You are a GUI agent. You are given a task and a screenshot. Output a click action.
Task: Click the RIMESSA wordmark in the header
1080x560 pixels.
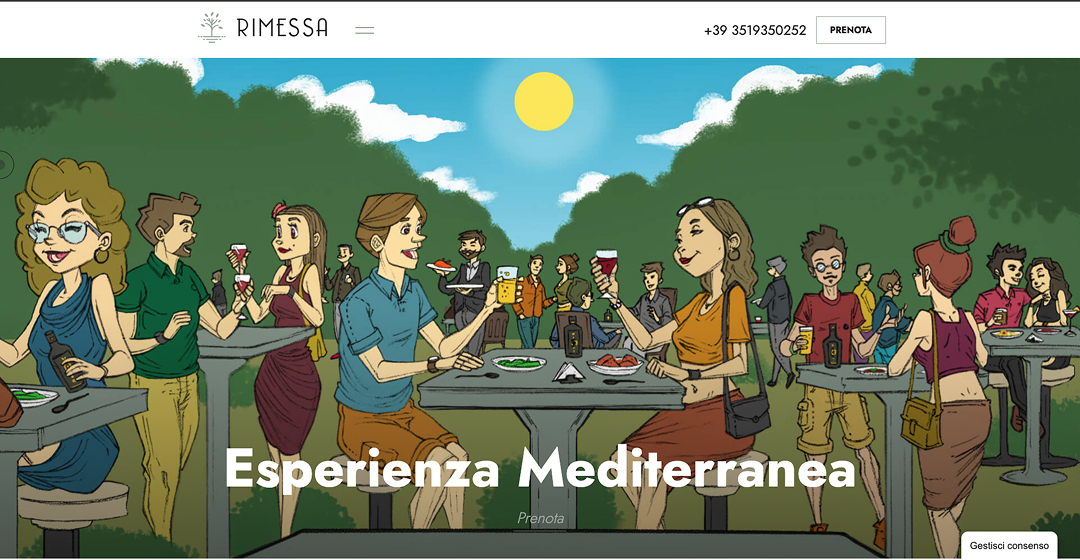pos(282,28)
